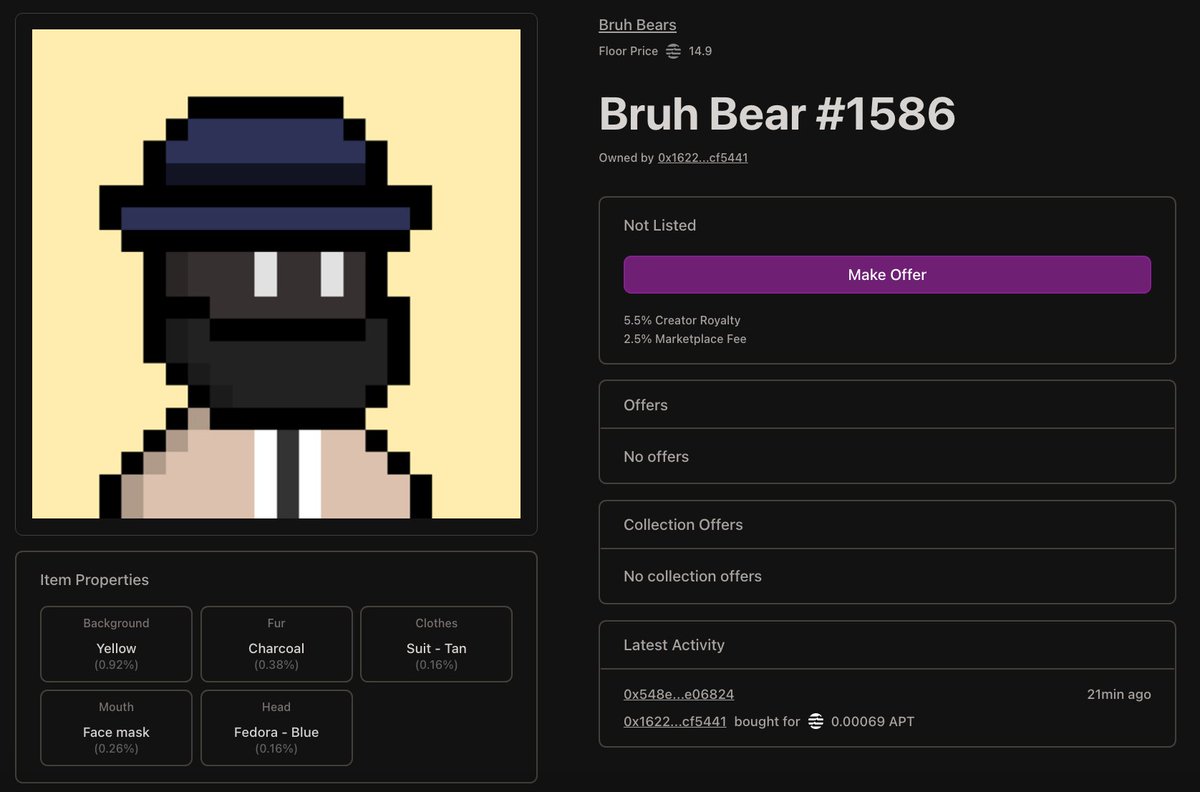Select the Yellow Background property
Image resolution: width=1200 pixels, height=792 pixels.
115,644
